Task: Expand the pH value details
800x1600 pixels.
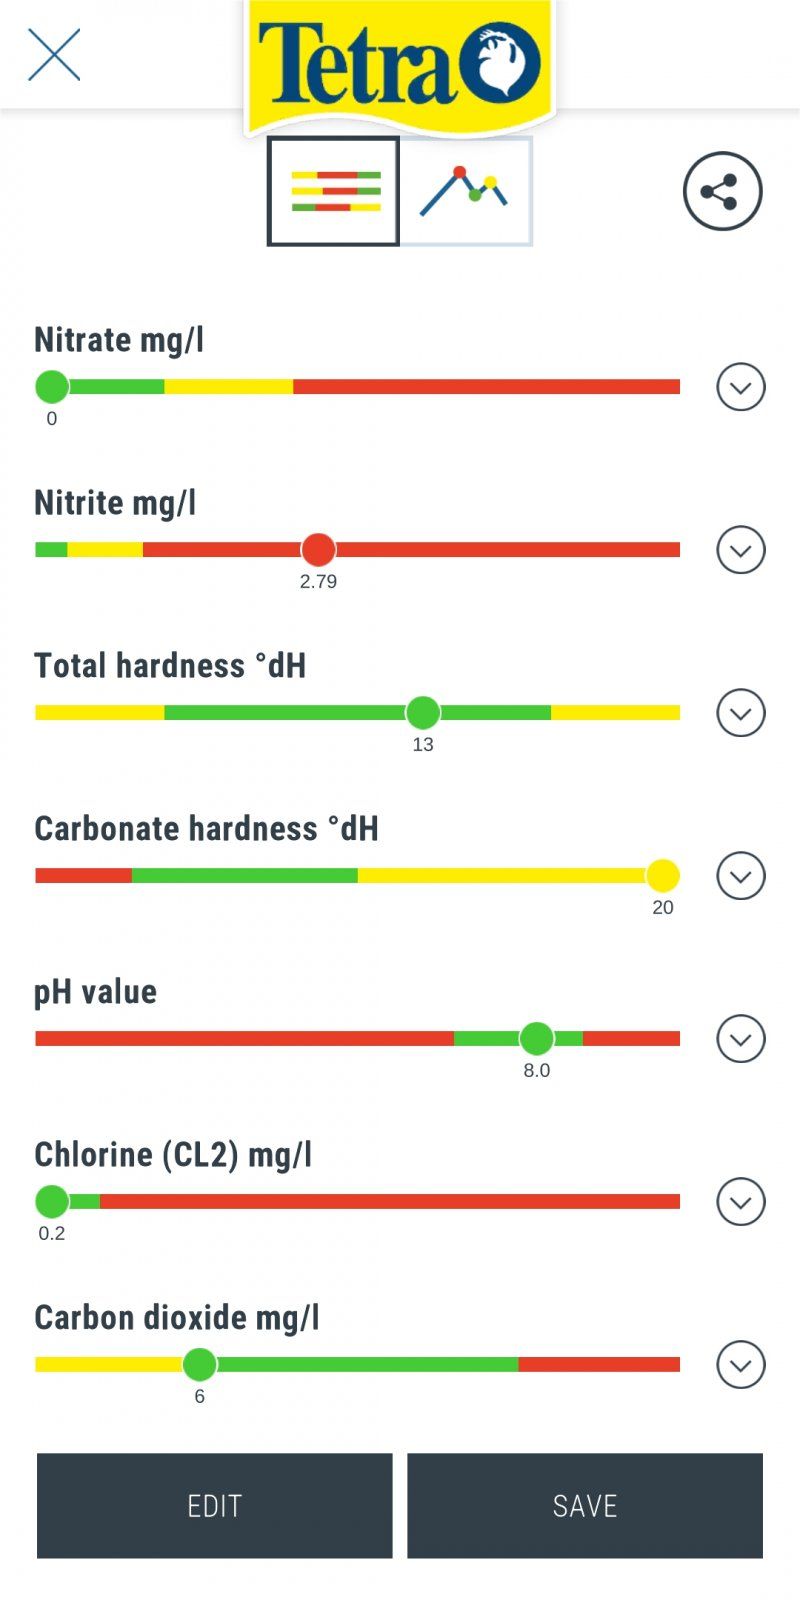Action: pos(741,1039)
